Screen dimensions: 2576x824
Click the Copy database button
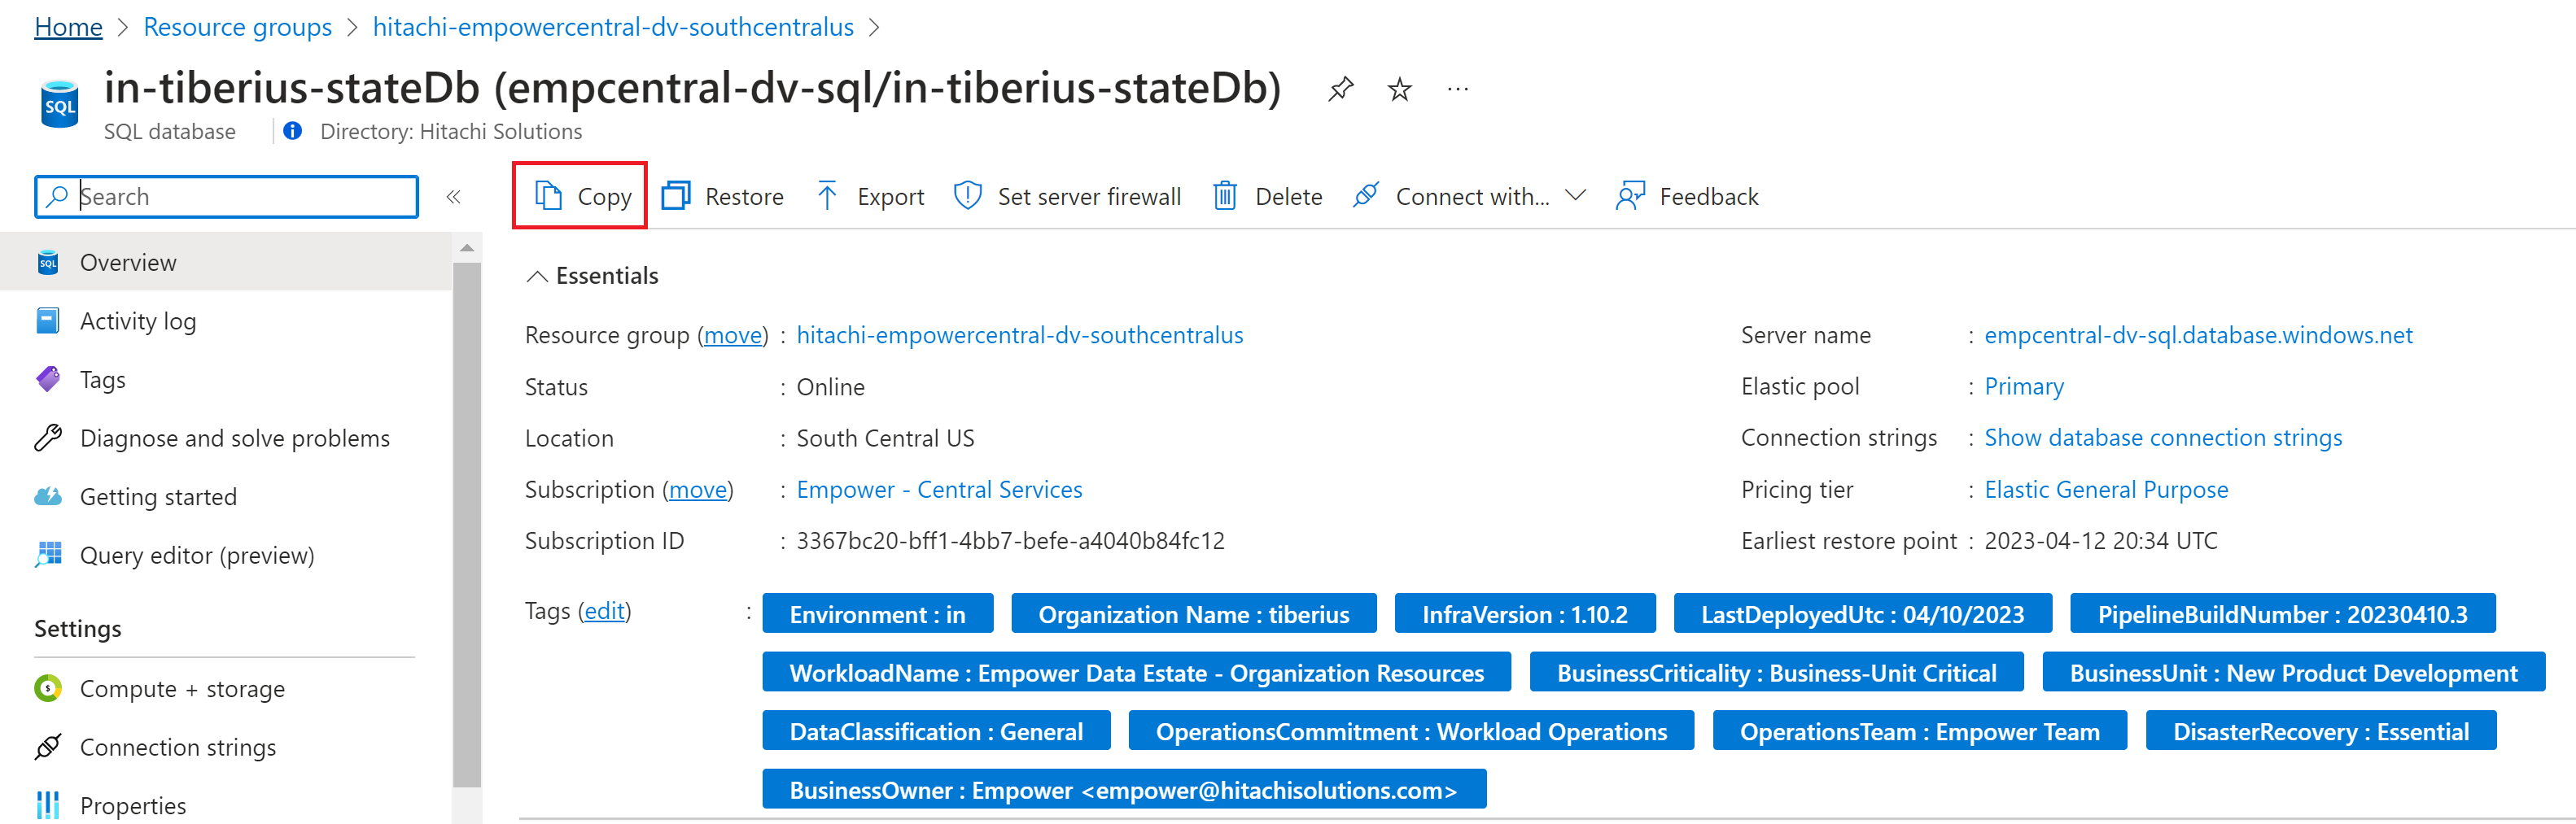(582, 196)
